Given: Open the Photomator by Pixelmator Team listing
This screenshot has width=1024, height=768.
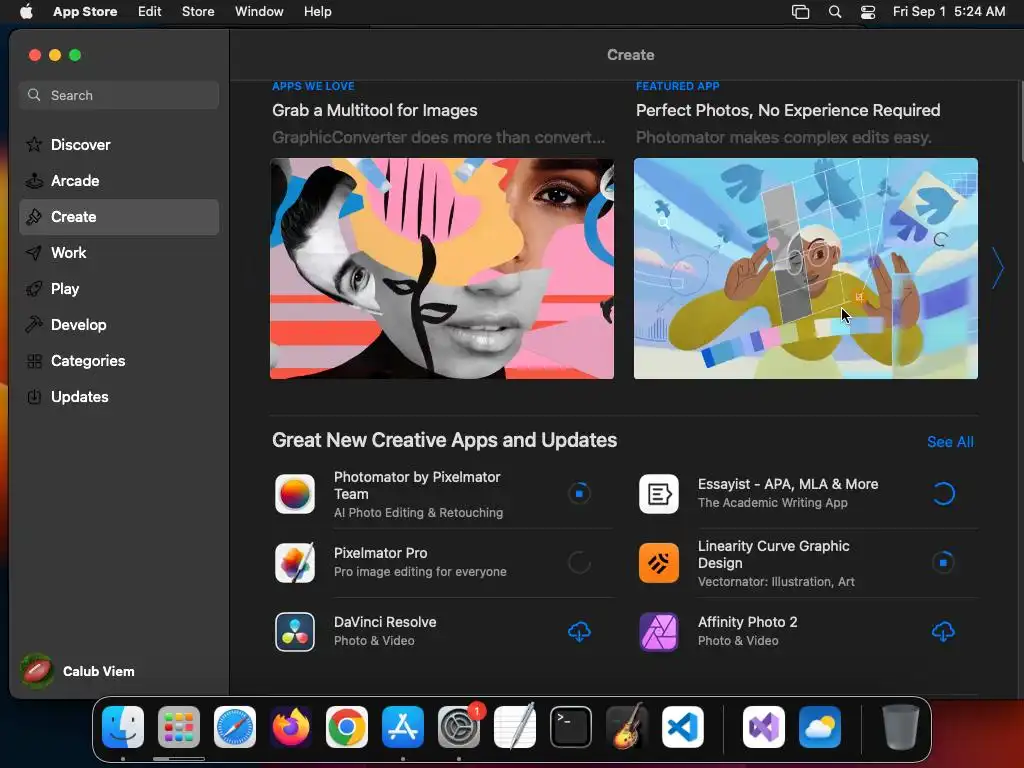Looking at the screenshot, I should click(417, 485).
